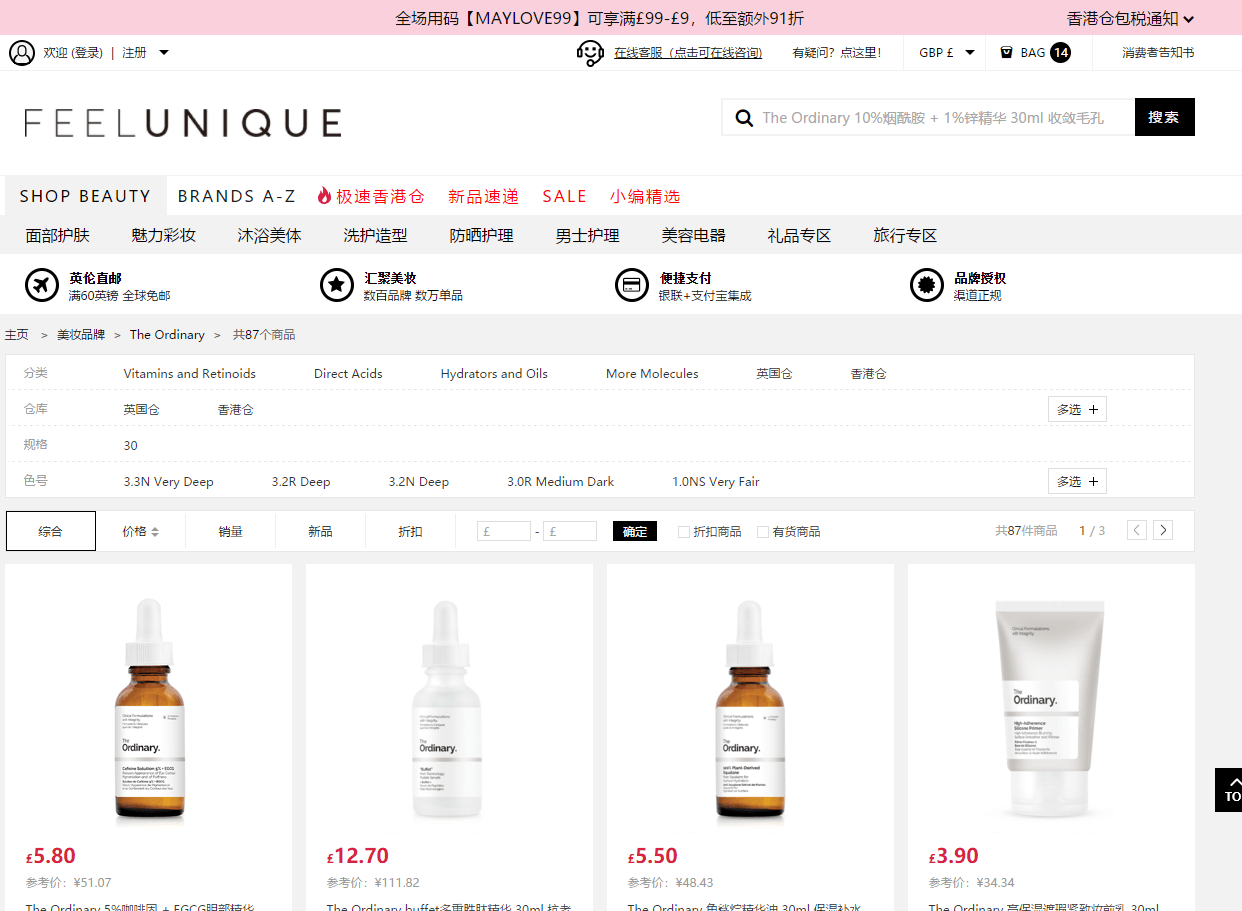Image resolution: width=1242 pixels, height=911 pixels.
Task: Click the airplane icon for 英伦直邮
Action: click(x=42, y=285)
